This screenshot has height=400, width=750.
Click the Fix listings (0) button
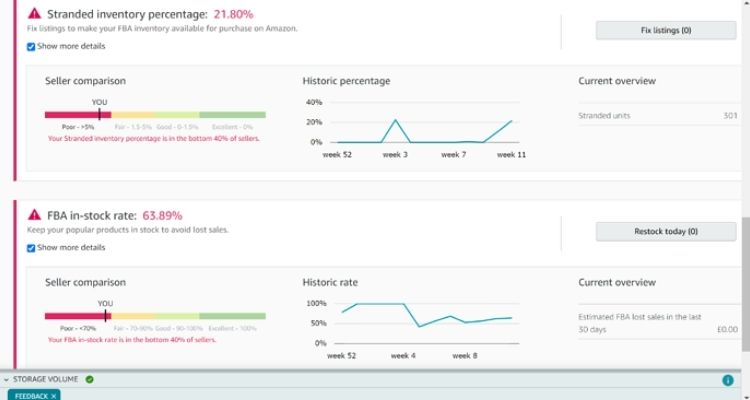click(665, 30)
